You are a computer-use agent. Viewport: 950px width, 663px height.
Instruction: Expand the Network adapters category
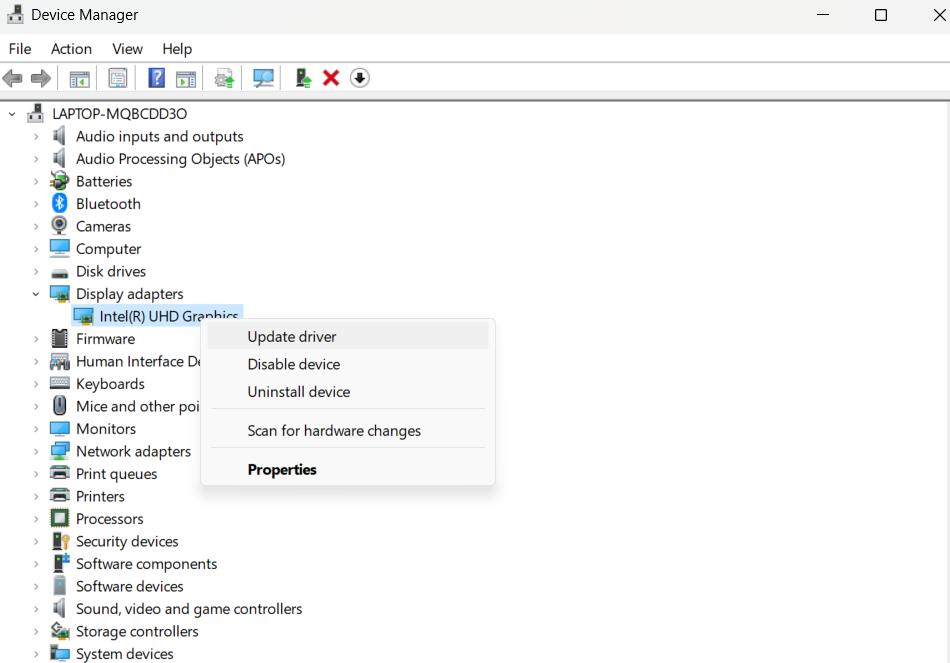pyautogui.click(x=36, y=452)
